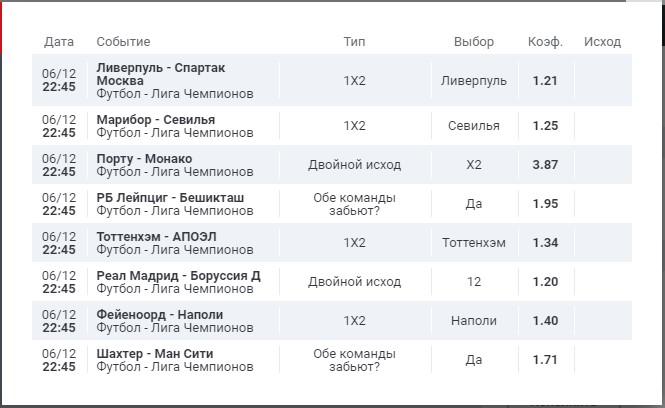Open the Шахтер - Ман Сити event
Viewport: 665px width, 408px height.
pyautogui.click(x=155, y=353)
